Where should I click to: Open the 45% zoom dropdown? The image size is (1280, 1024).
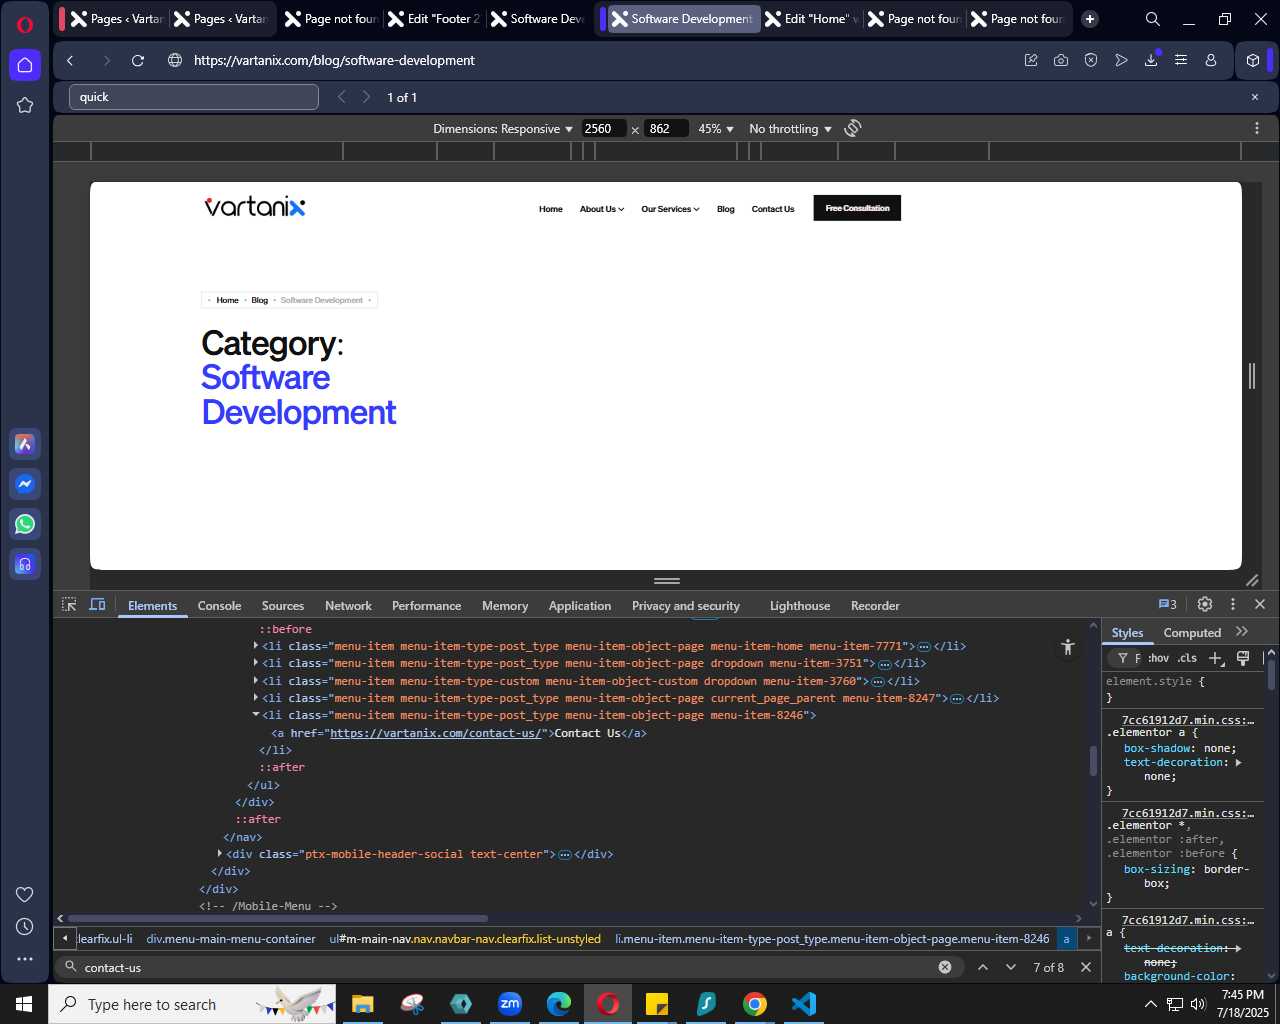pyautogui.click(x=716, y=128)
